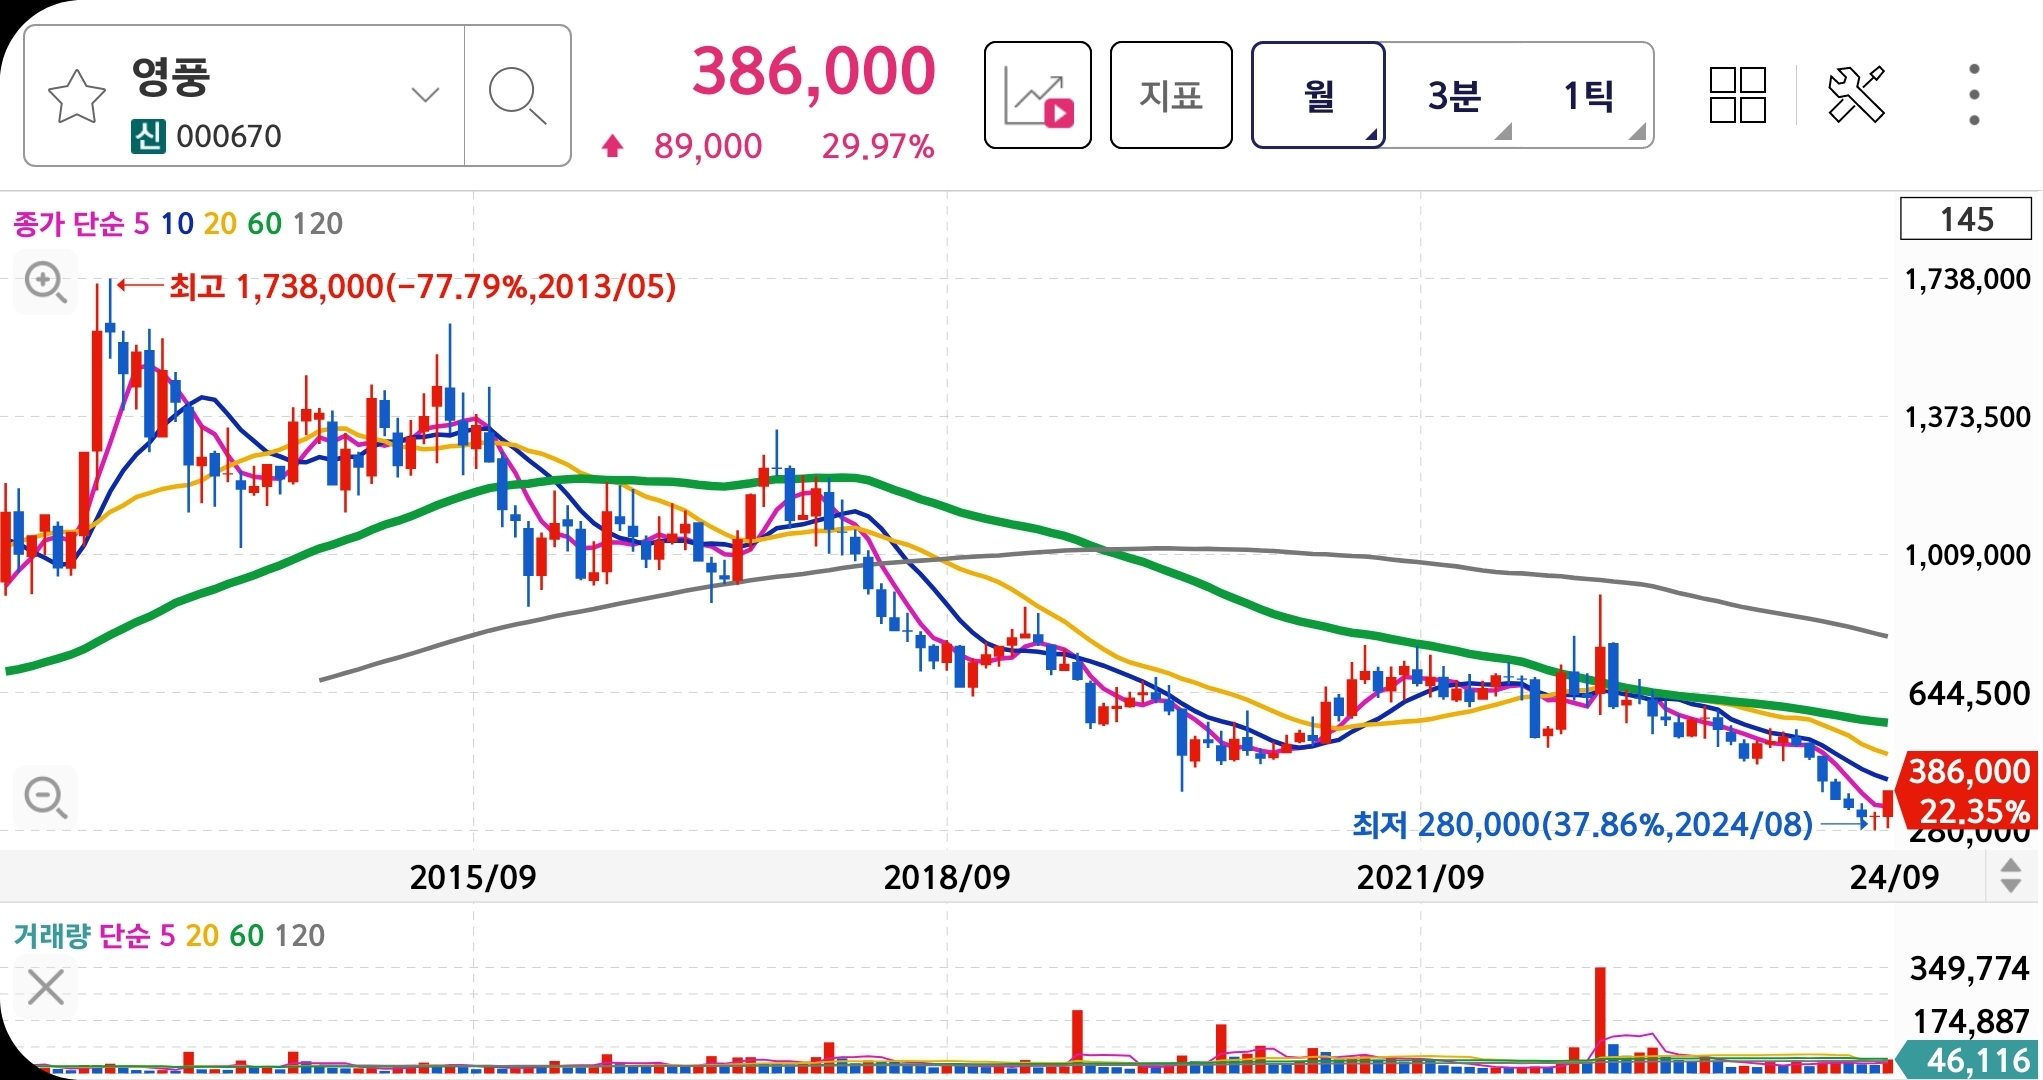Expand the stock name dropdown chevron
The image size is (2043, 1080).
coord(425,95)
